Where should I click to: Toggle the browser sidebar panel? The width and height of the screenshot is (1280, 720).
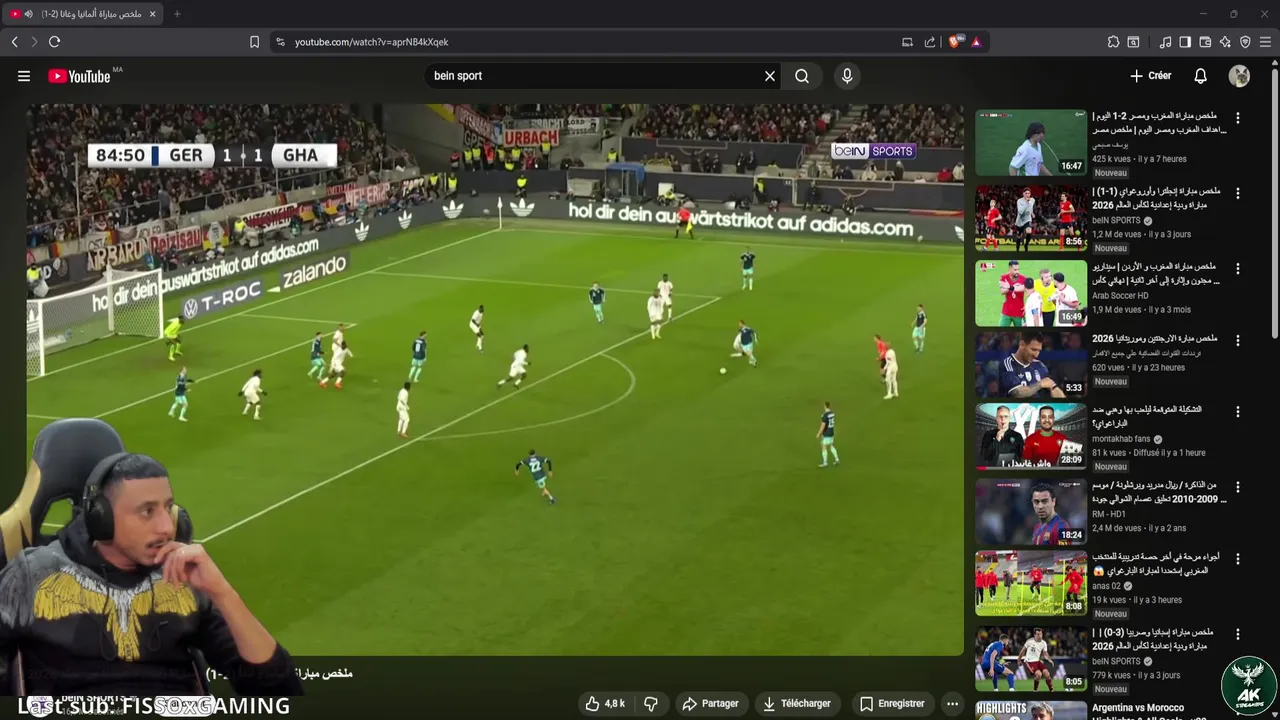pyautogui.click(x=1185, y=42)
